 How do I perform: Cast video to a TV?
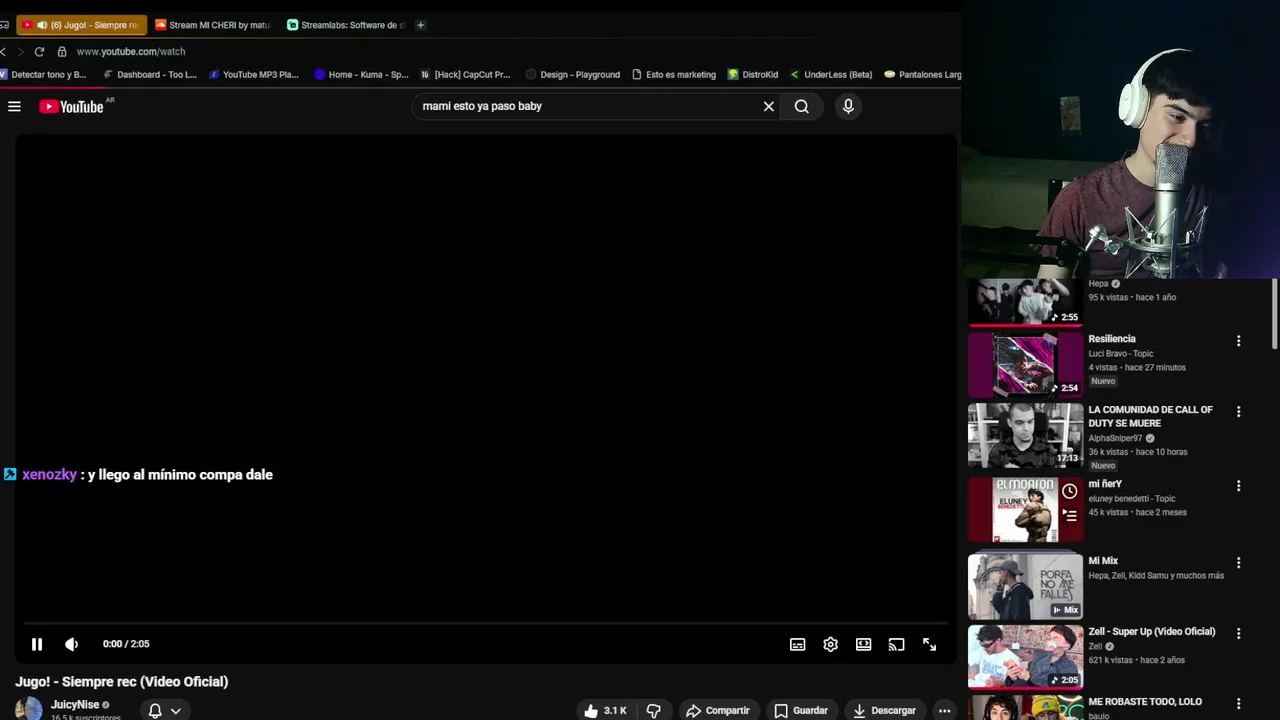click(896, 645)
